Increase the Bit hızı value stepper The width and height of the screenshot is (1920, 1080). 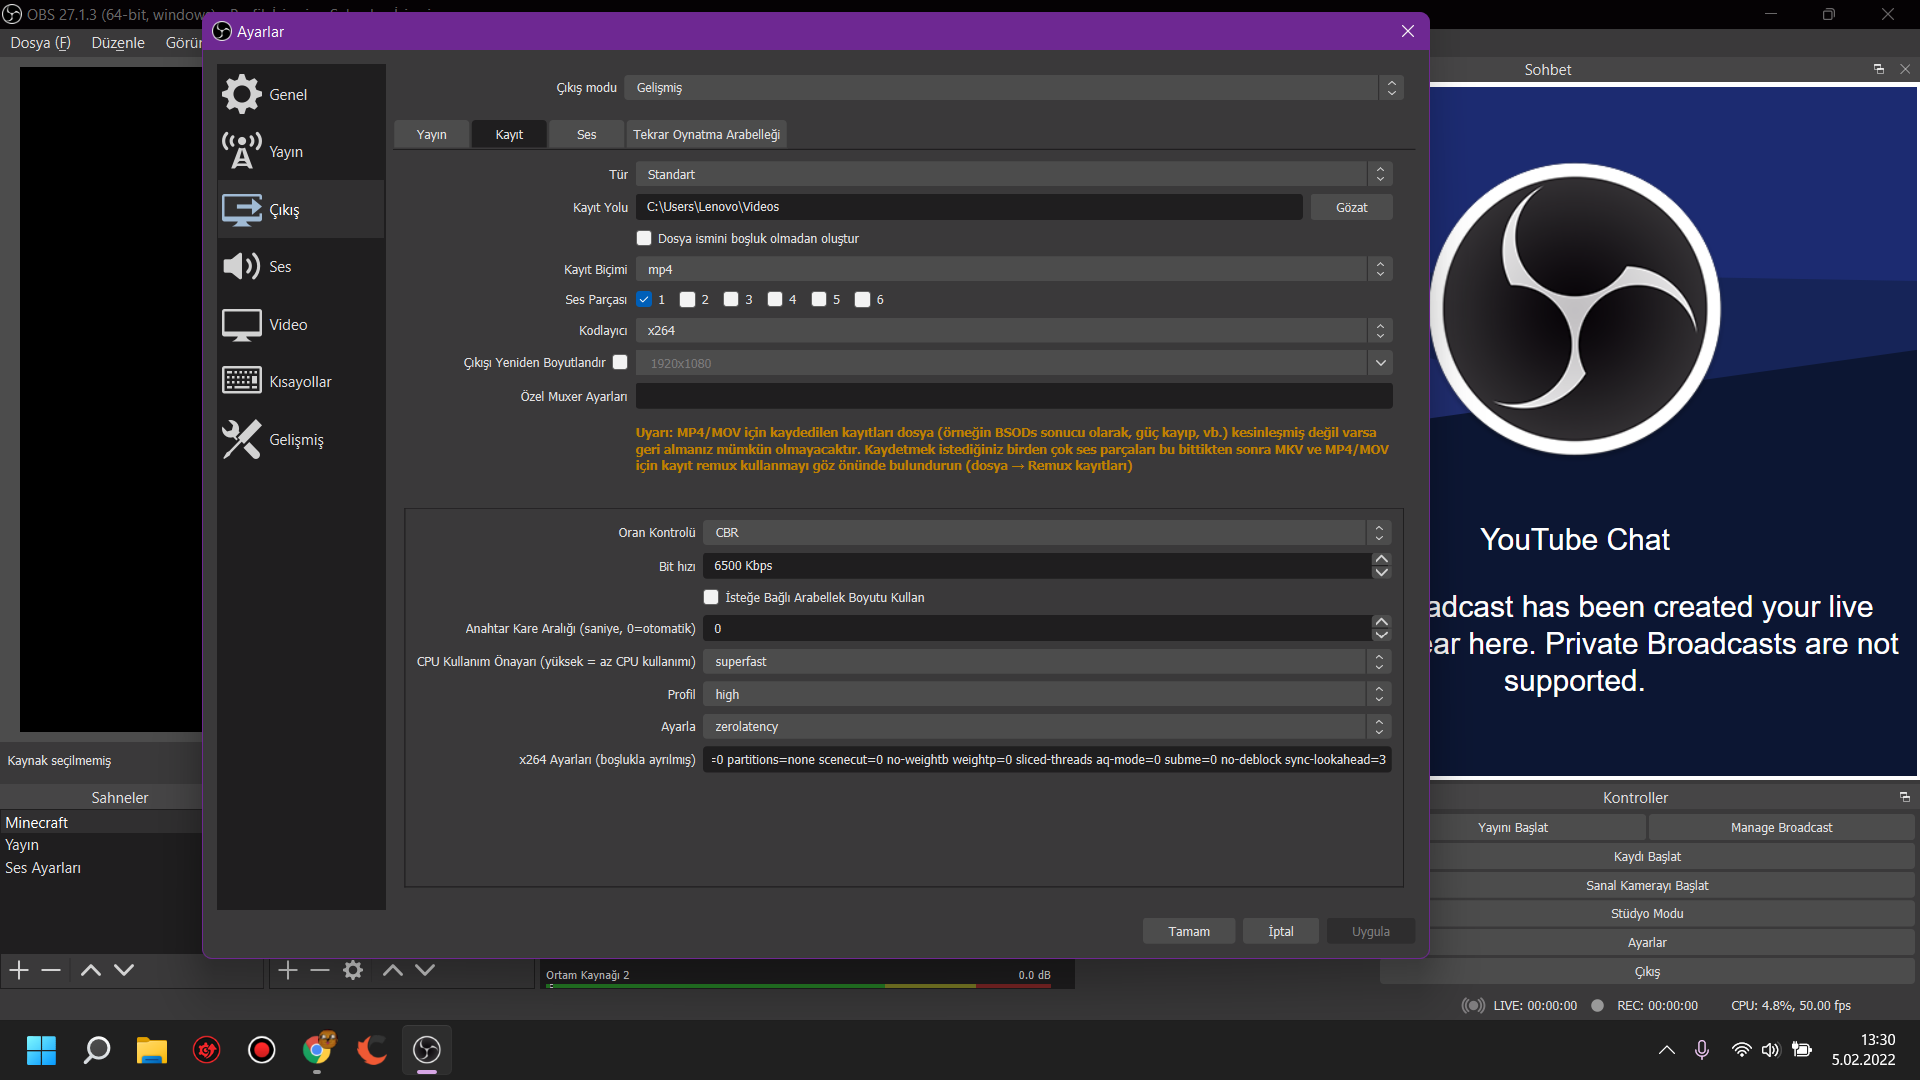(x=1381, y=559)
